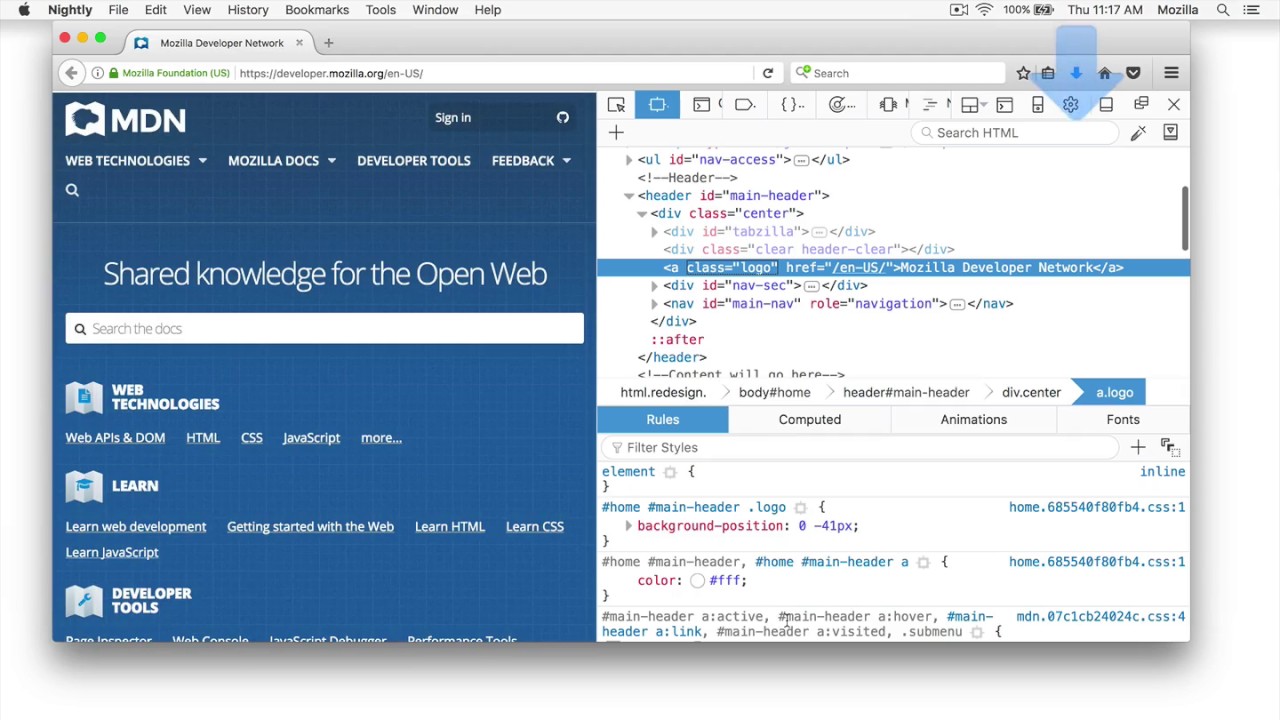
Task: Collapse the div.center node
Action: click(642, 214)
